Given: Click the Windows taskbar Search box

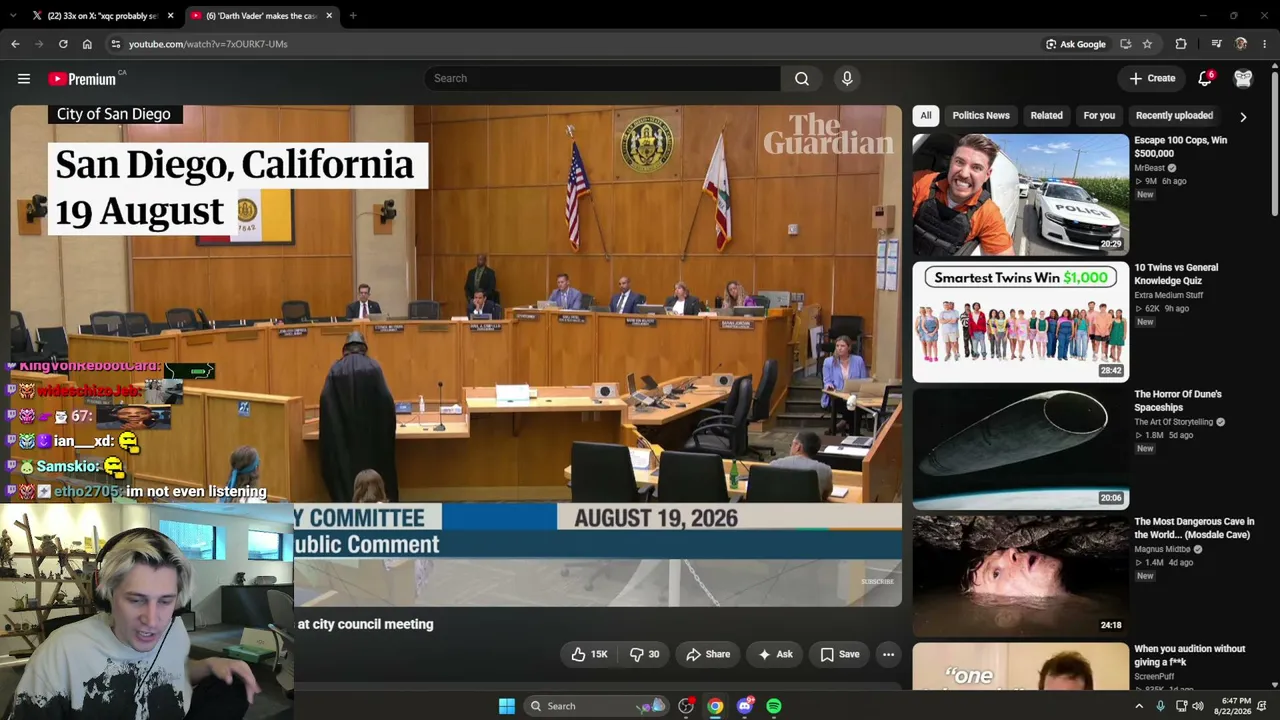Looking at the screenshot, I should [596, 706].
